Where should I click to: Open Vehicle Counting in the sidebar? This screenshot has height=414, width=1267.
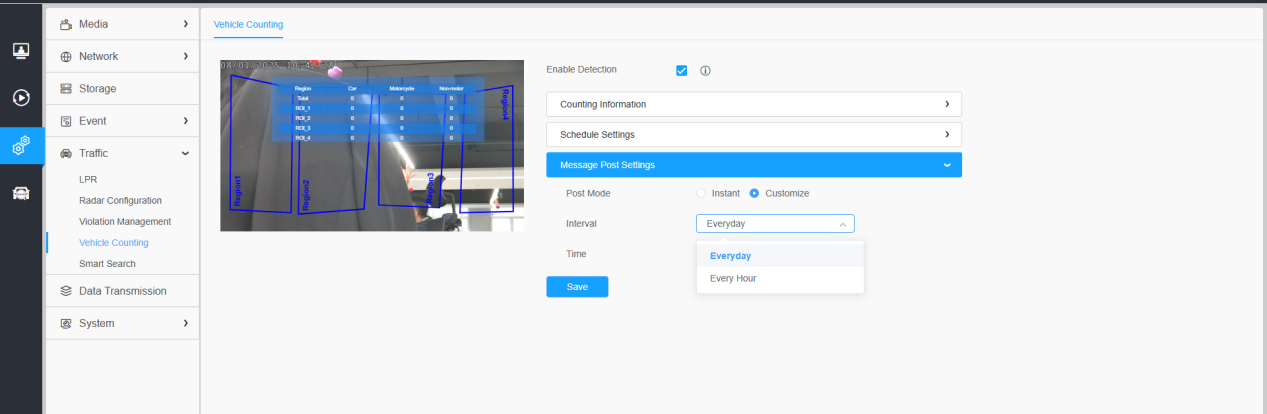[x=114, y=243]
